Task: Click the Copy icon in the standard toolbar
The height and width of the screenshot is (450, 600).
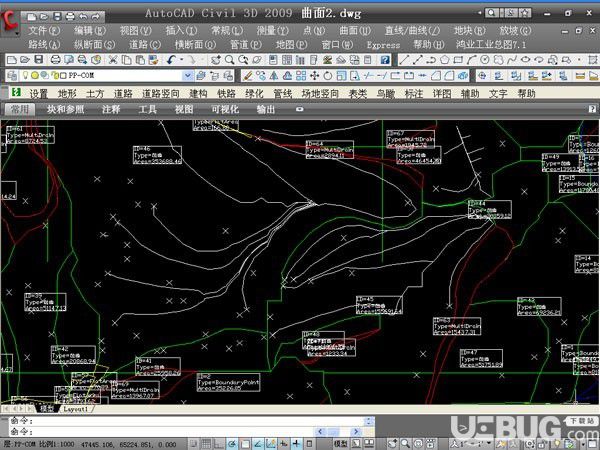Action: 126,60
